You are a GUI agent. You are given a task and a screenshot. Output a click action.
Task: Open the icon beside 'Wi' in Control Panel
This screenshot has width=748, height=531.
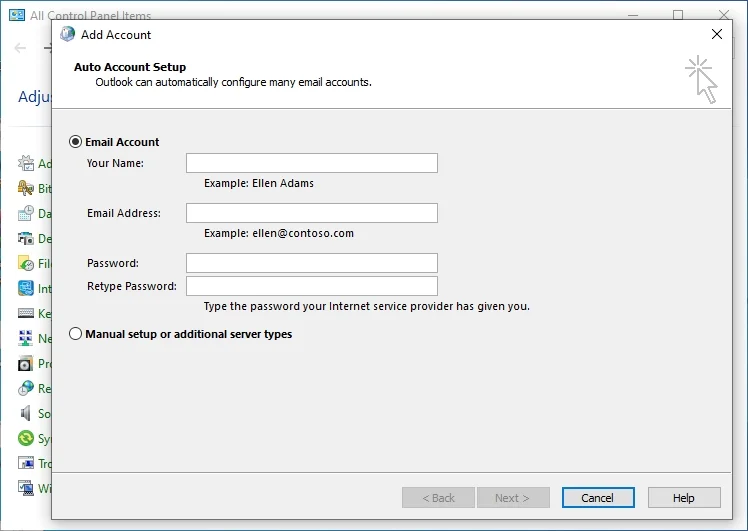(x=26, y=488)
